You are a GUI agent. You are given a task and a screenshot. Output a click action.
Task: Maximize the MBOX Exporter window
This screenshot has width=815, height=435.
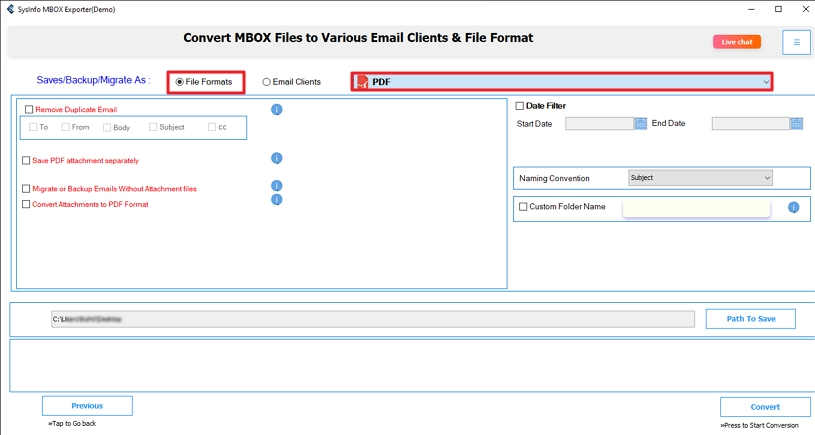point(778,9)
